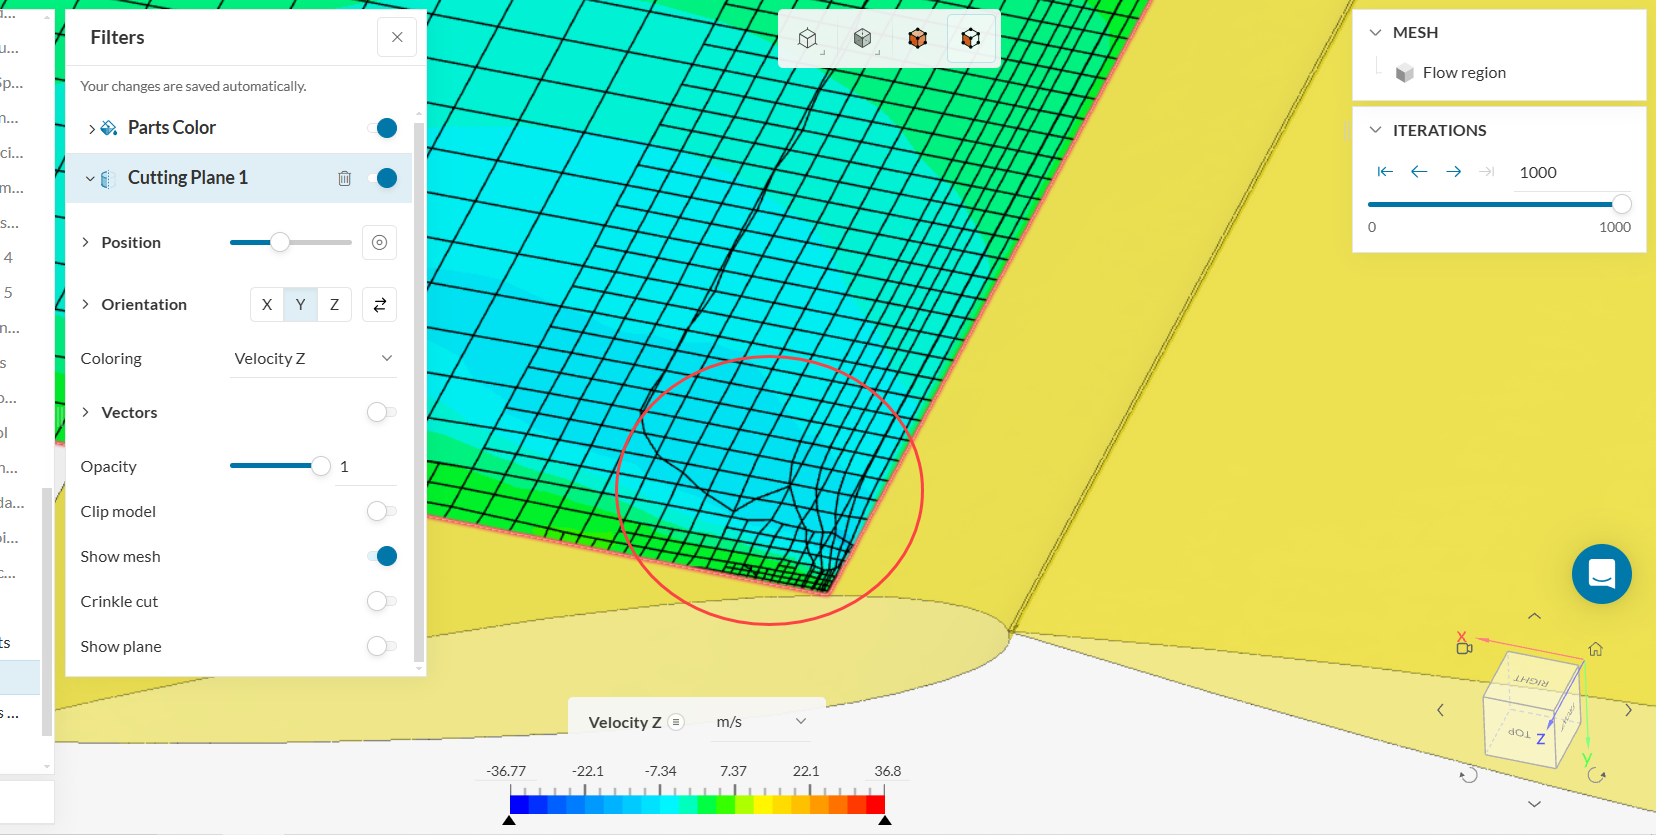Open the Coloring dropdown showing Velocity Z
The height and width of the screenshot is (835, 1656).
(x=313, y=359)
